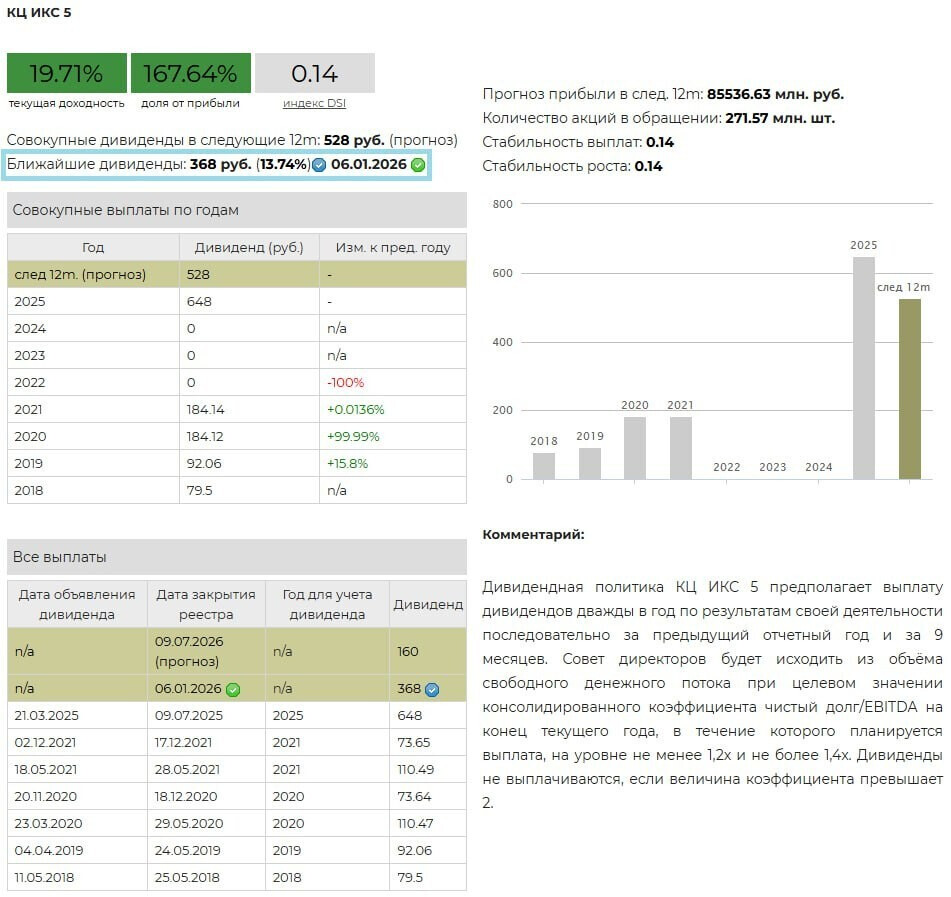
Task: Click the 2018 bar in dividend chart
Action: tap(544, 466)
